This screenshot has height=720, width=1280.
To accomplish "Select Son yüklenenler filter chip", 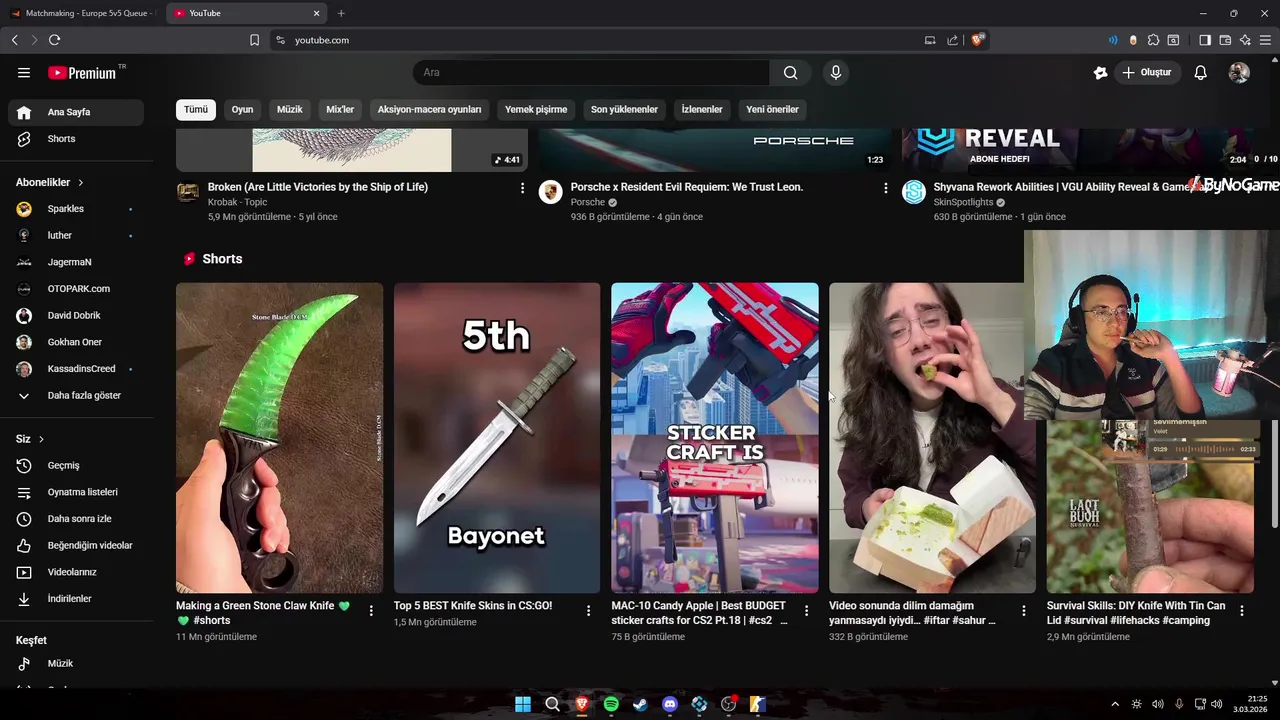I will pos(624,110).
